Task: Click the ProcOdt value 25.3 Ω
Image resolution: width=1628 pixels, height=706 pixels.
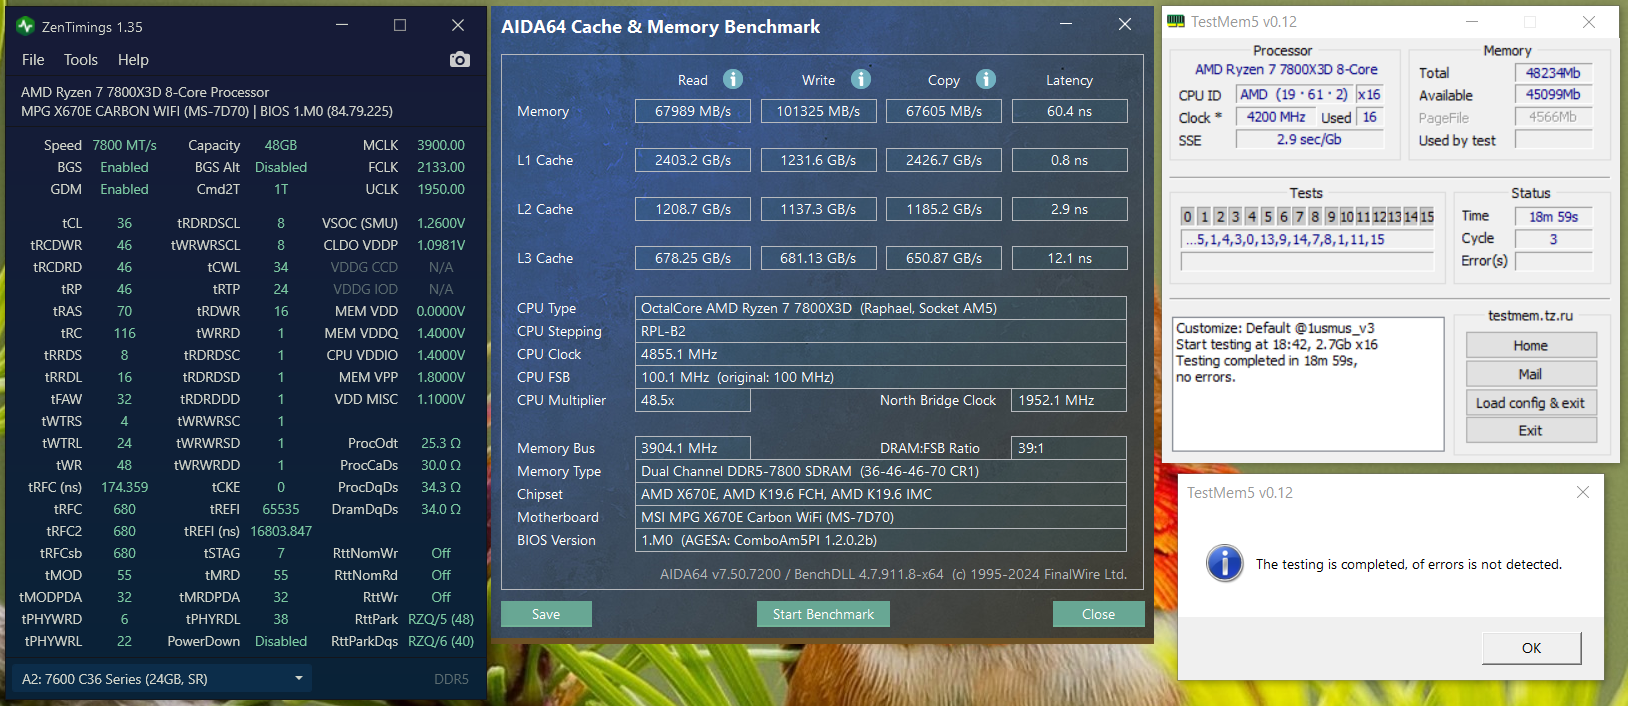Action: pyautogui.click(x=441, y=443)
